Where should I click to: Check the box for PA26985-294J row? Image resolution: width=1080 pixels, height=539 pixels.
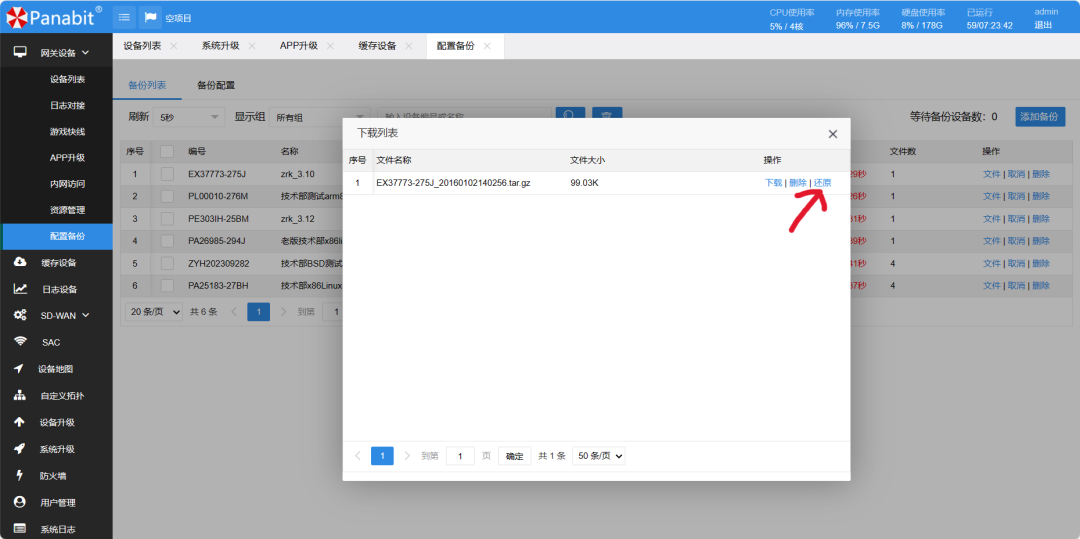click(x=167, y=241)
